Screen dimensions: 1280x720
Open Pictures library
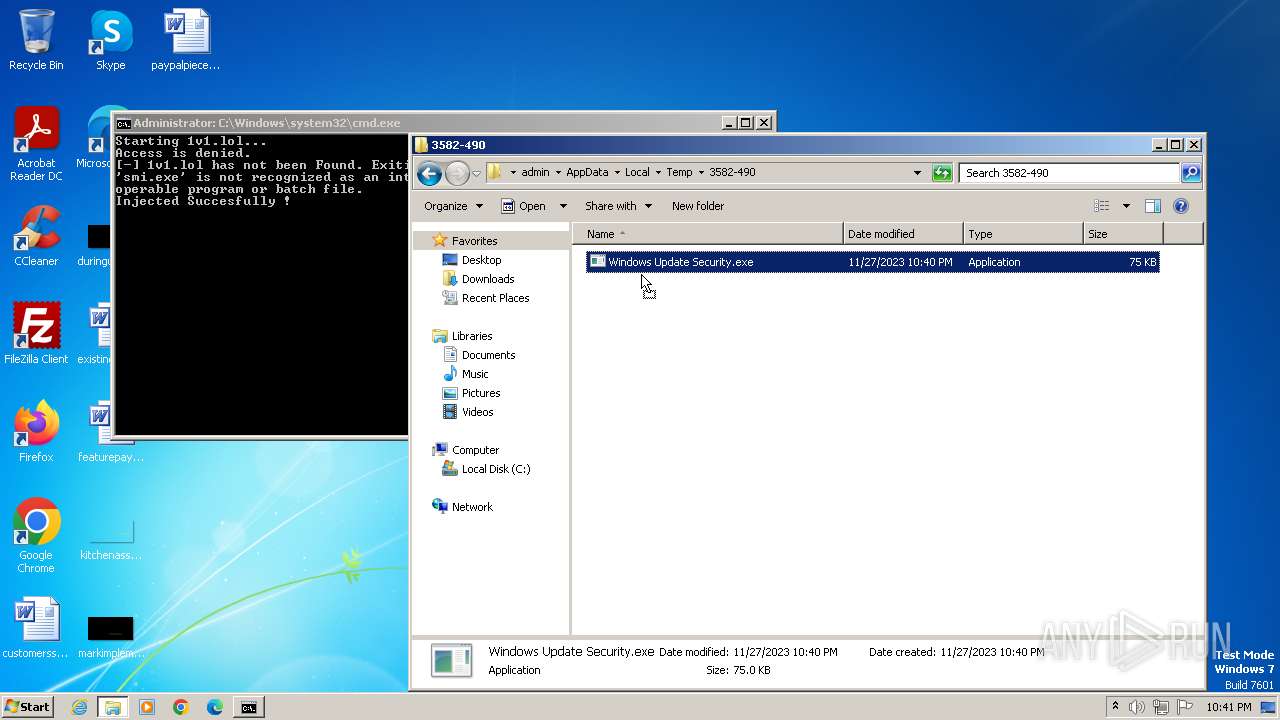point(480,393)
